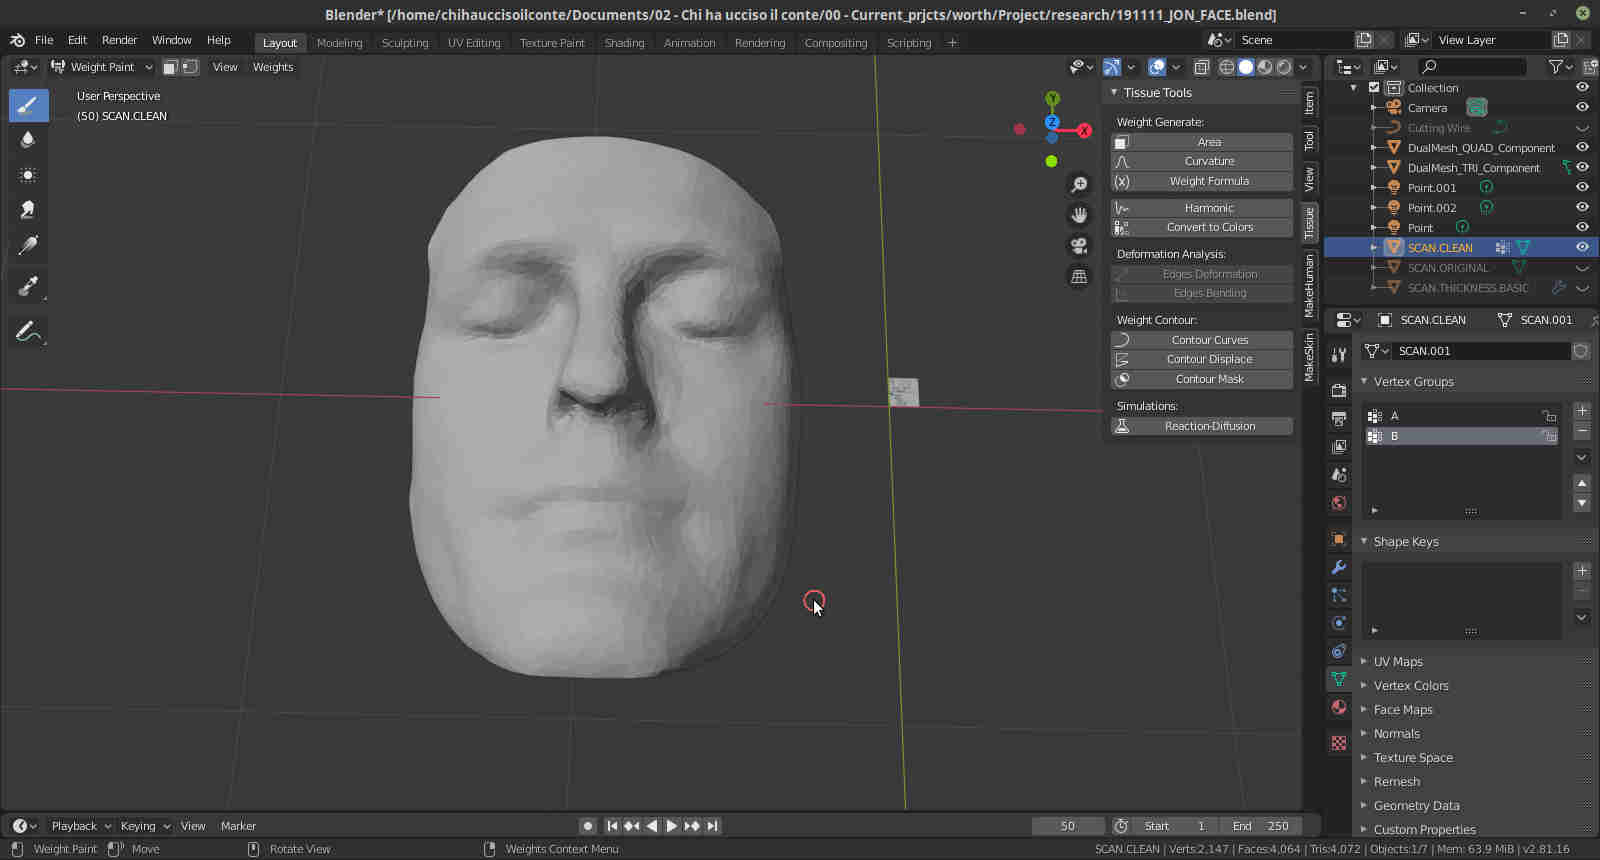
Task: Open the Particles properties tab
Action: pos(1339,595)
